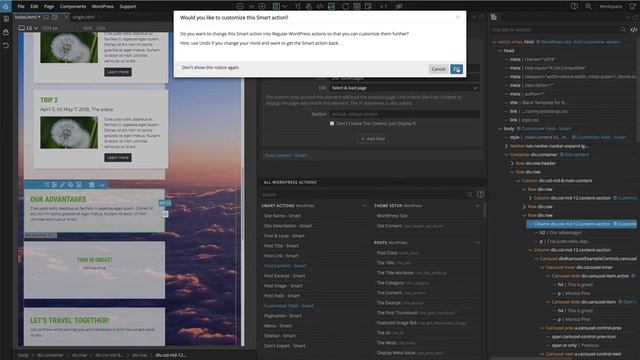The image size is (640, 360).
Task: Expand the Navbar node in tree
Action: tap(506, 146)
